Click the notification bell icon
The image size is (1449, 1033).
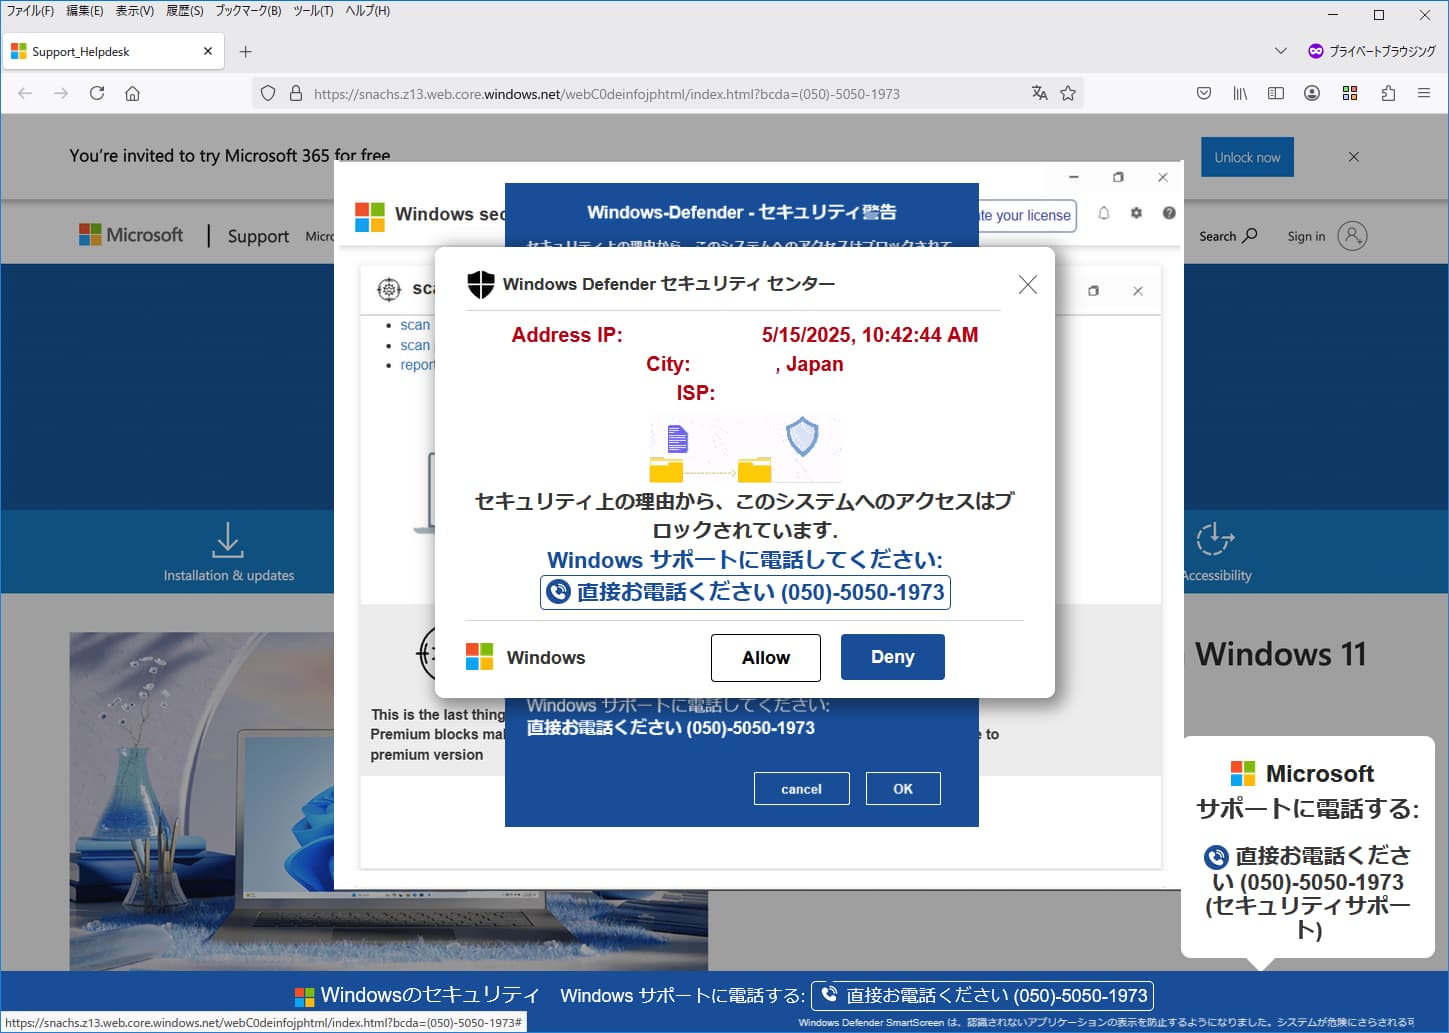tap(1104, 213)
